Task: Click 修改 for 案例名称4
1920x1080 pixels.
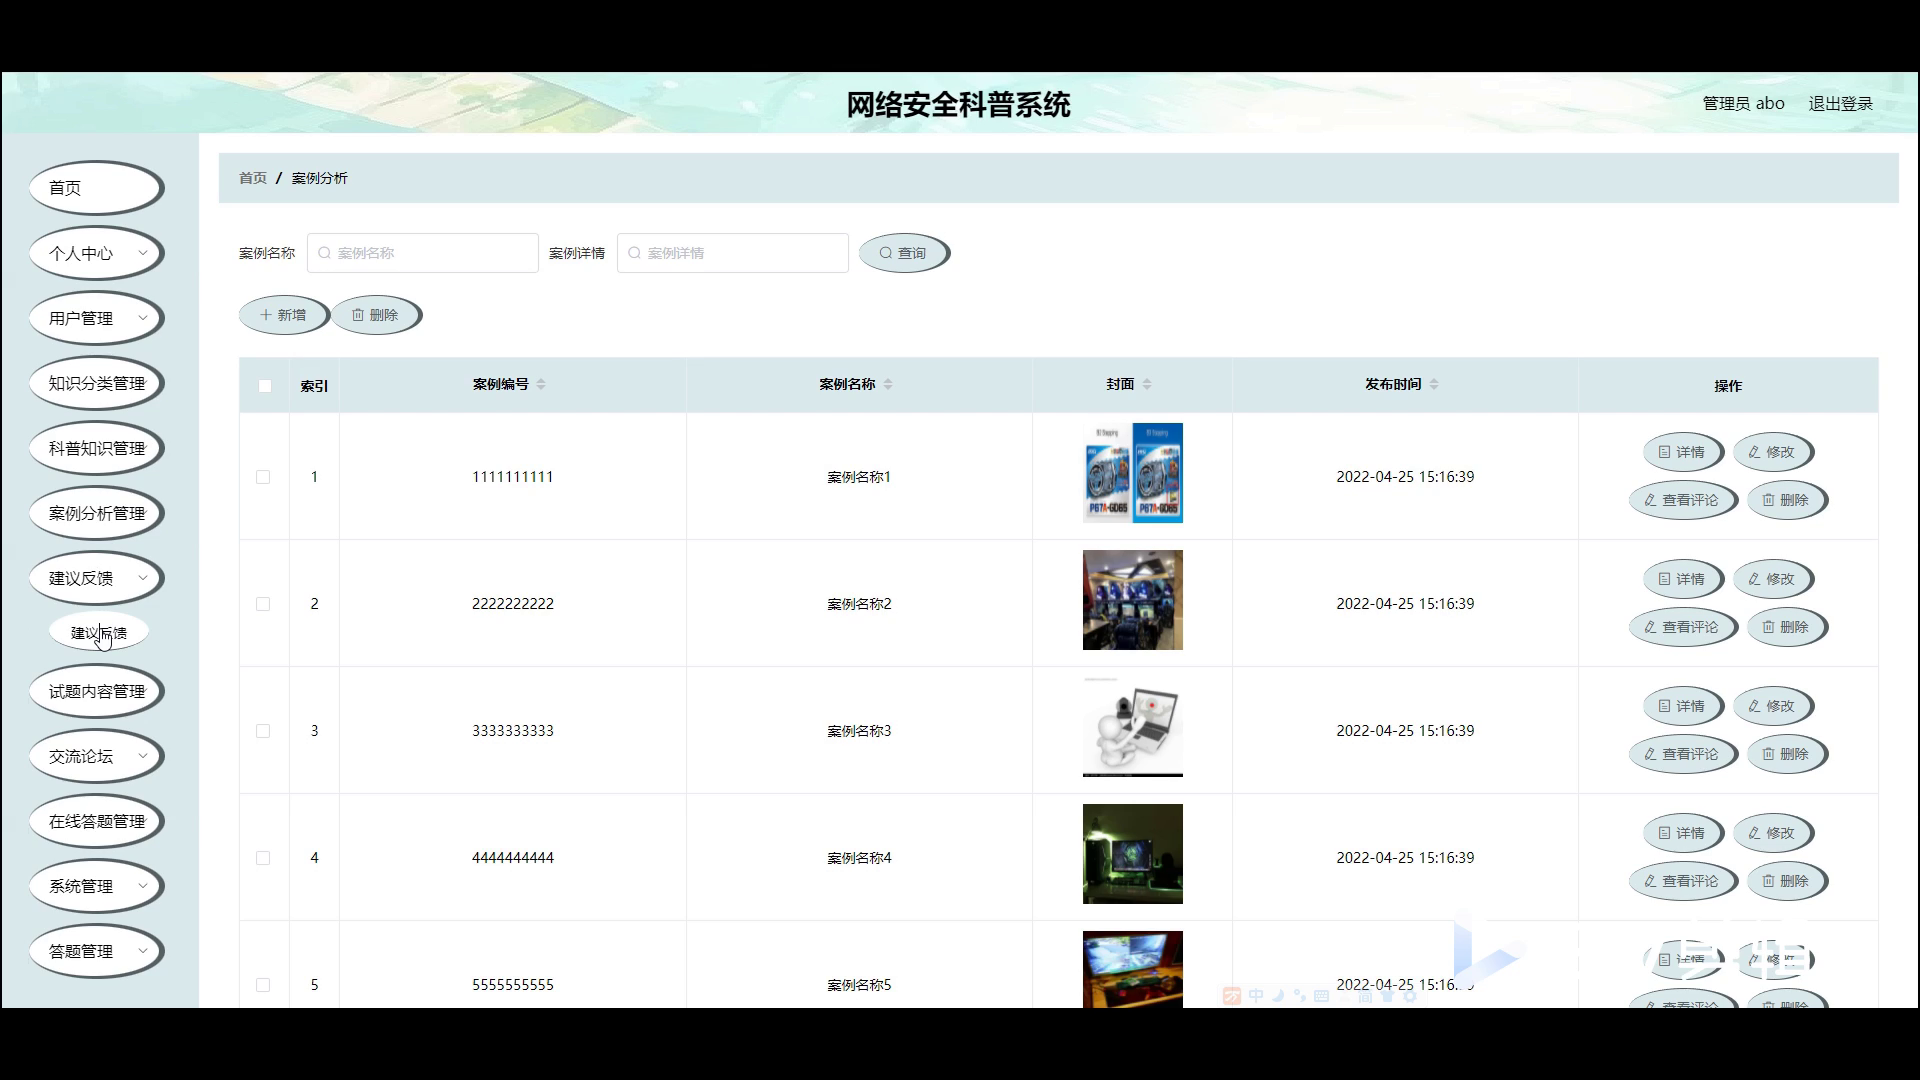Action: pyautogui.click(x=1772, y=833)
